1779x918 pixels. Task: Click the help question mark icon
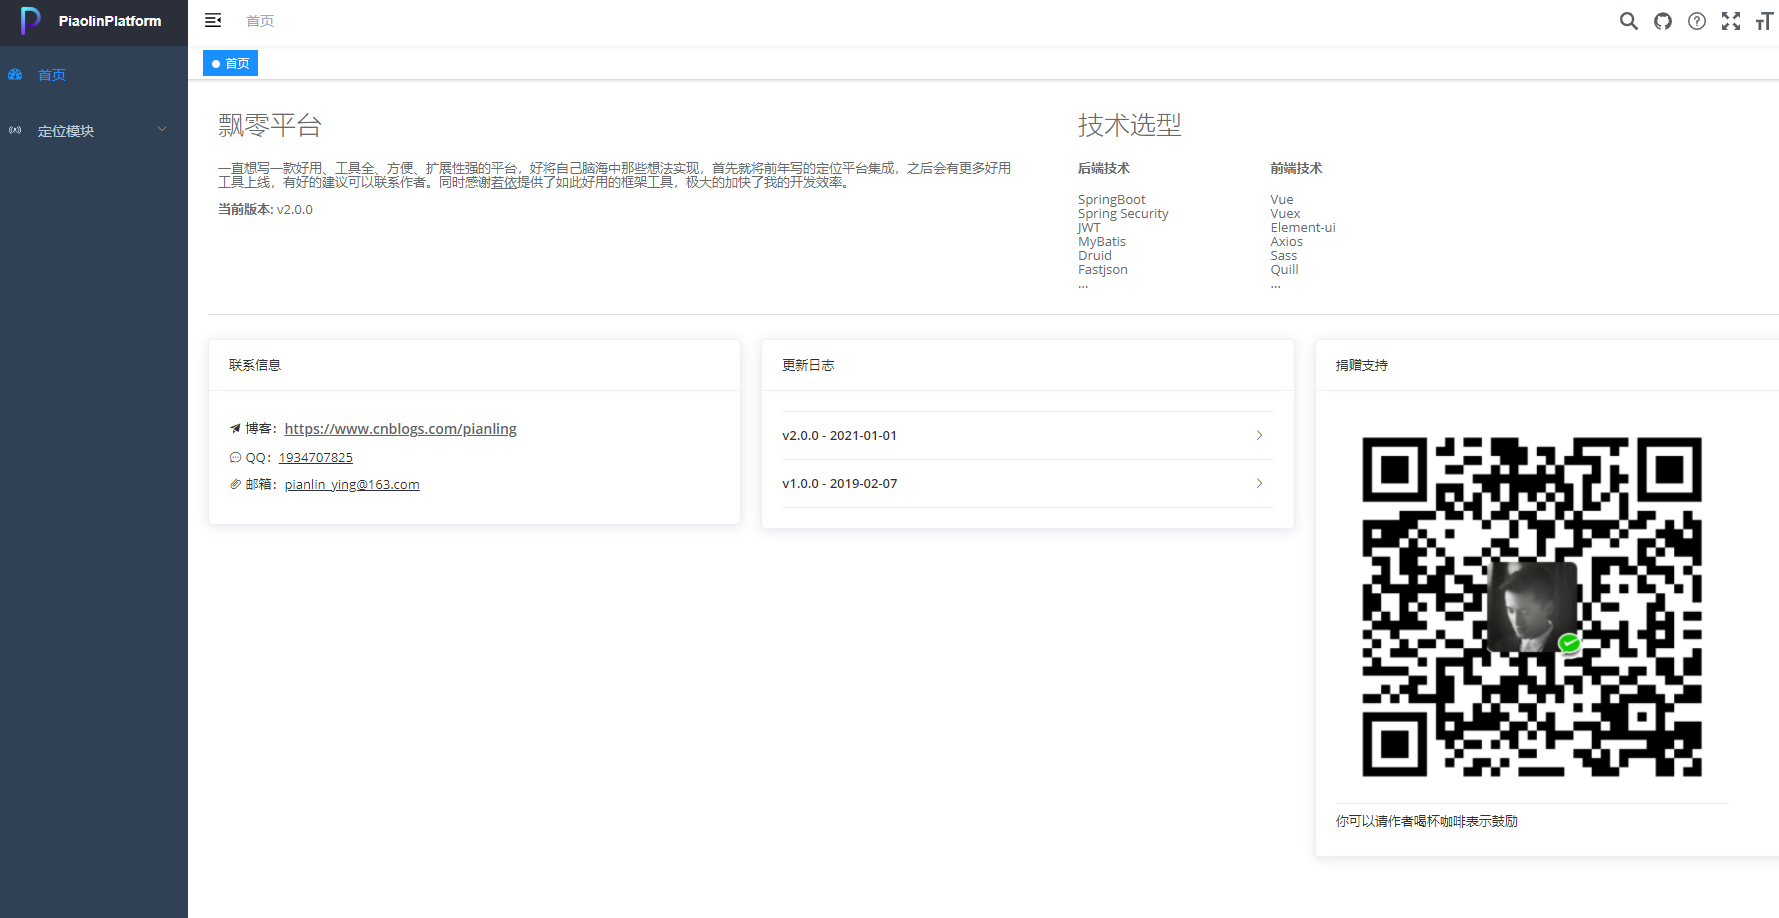(x=1697, y=21)
